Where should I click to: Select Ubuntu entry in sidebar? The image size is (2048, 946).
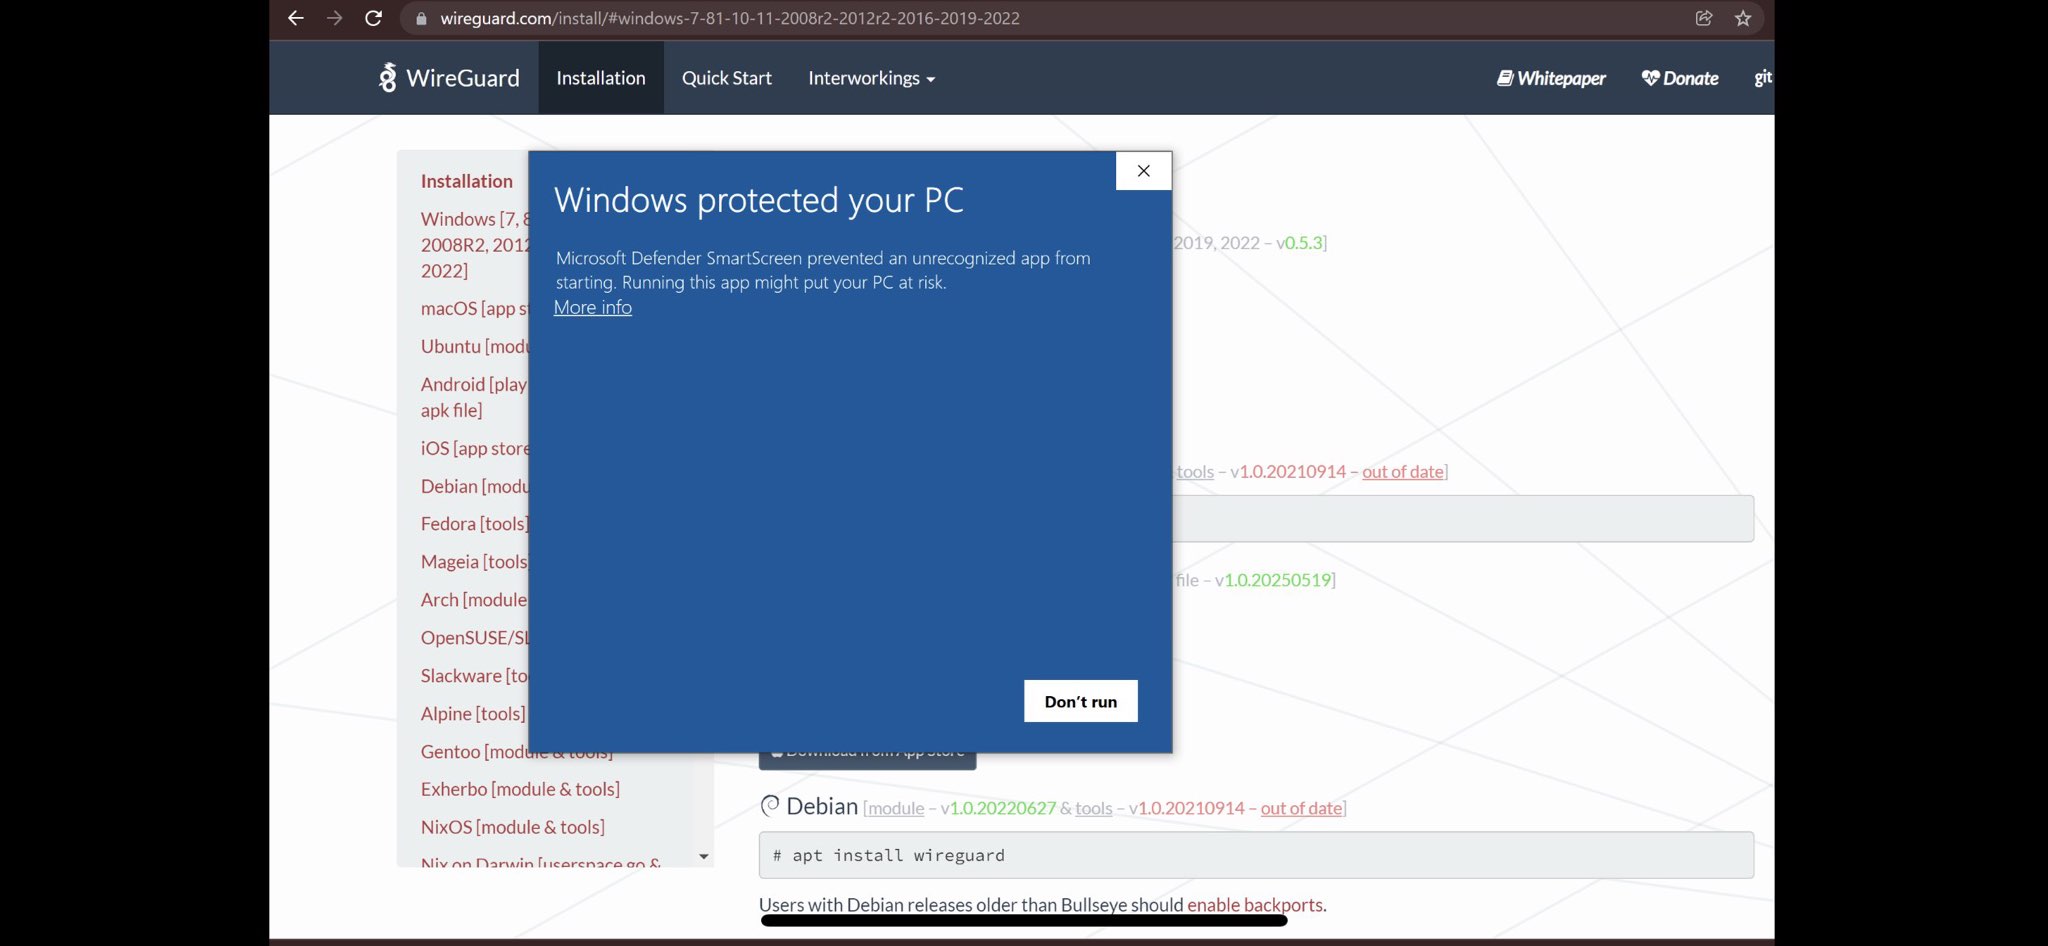click(475, 346)
